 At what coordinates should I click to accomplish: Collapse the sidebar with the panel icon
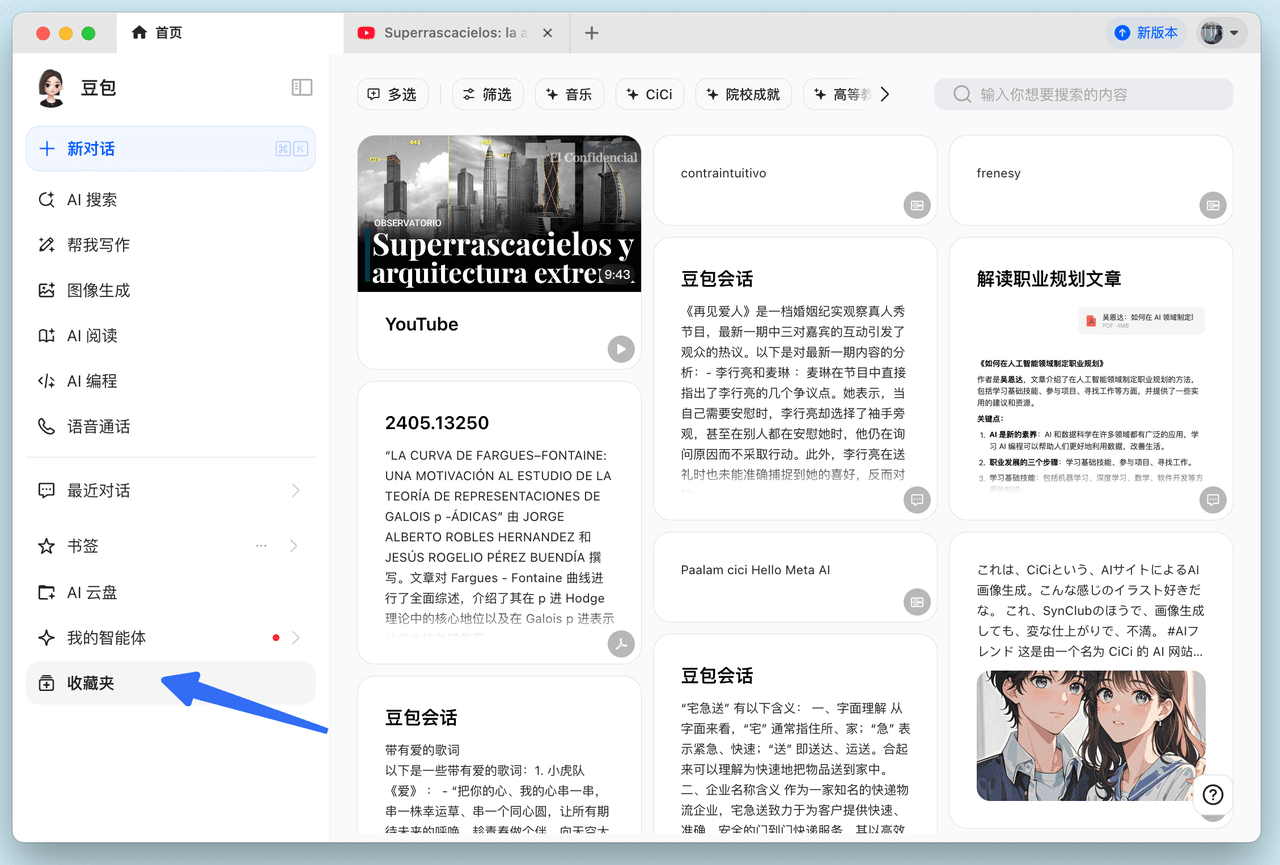click(x=302, y=88)
